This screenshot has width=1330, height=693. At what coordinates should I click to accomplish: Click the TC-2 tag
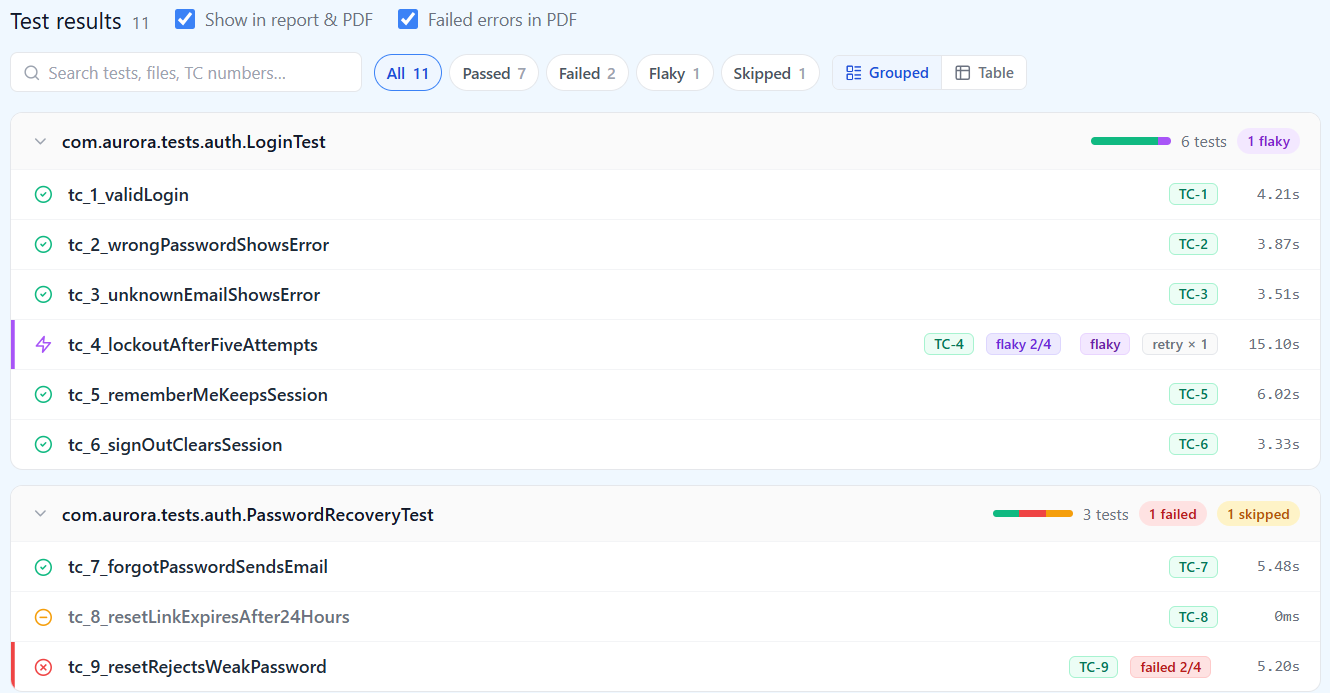pos(1193,245)
